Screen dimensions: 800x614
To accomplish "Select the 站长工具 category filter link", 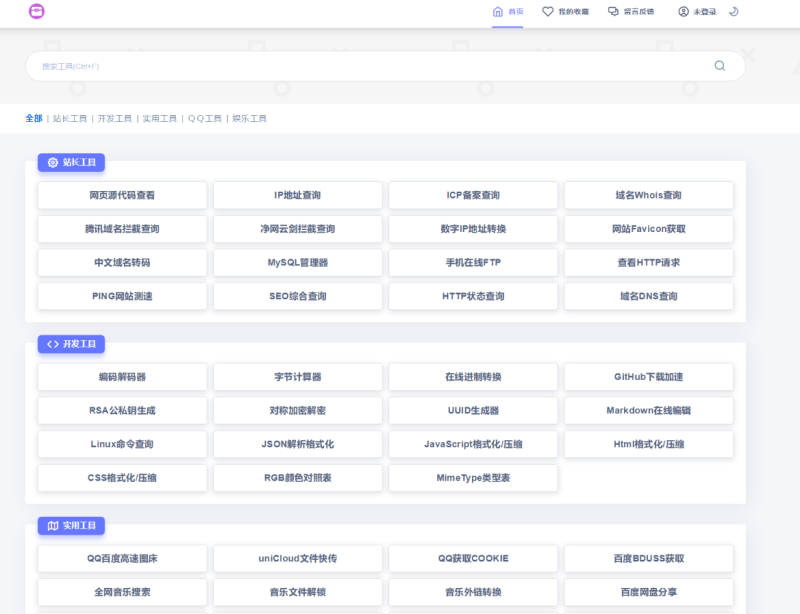I will (70, 118).
